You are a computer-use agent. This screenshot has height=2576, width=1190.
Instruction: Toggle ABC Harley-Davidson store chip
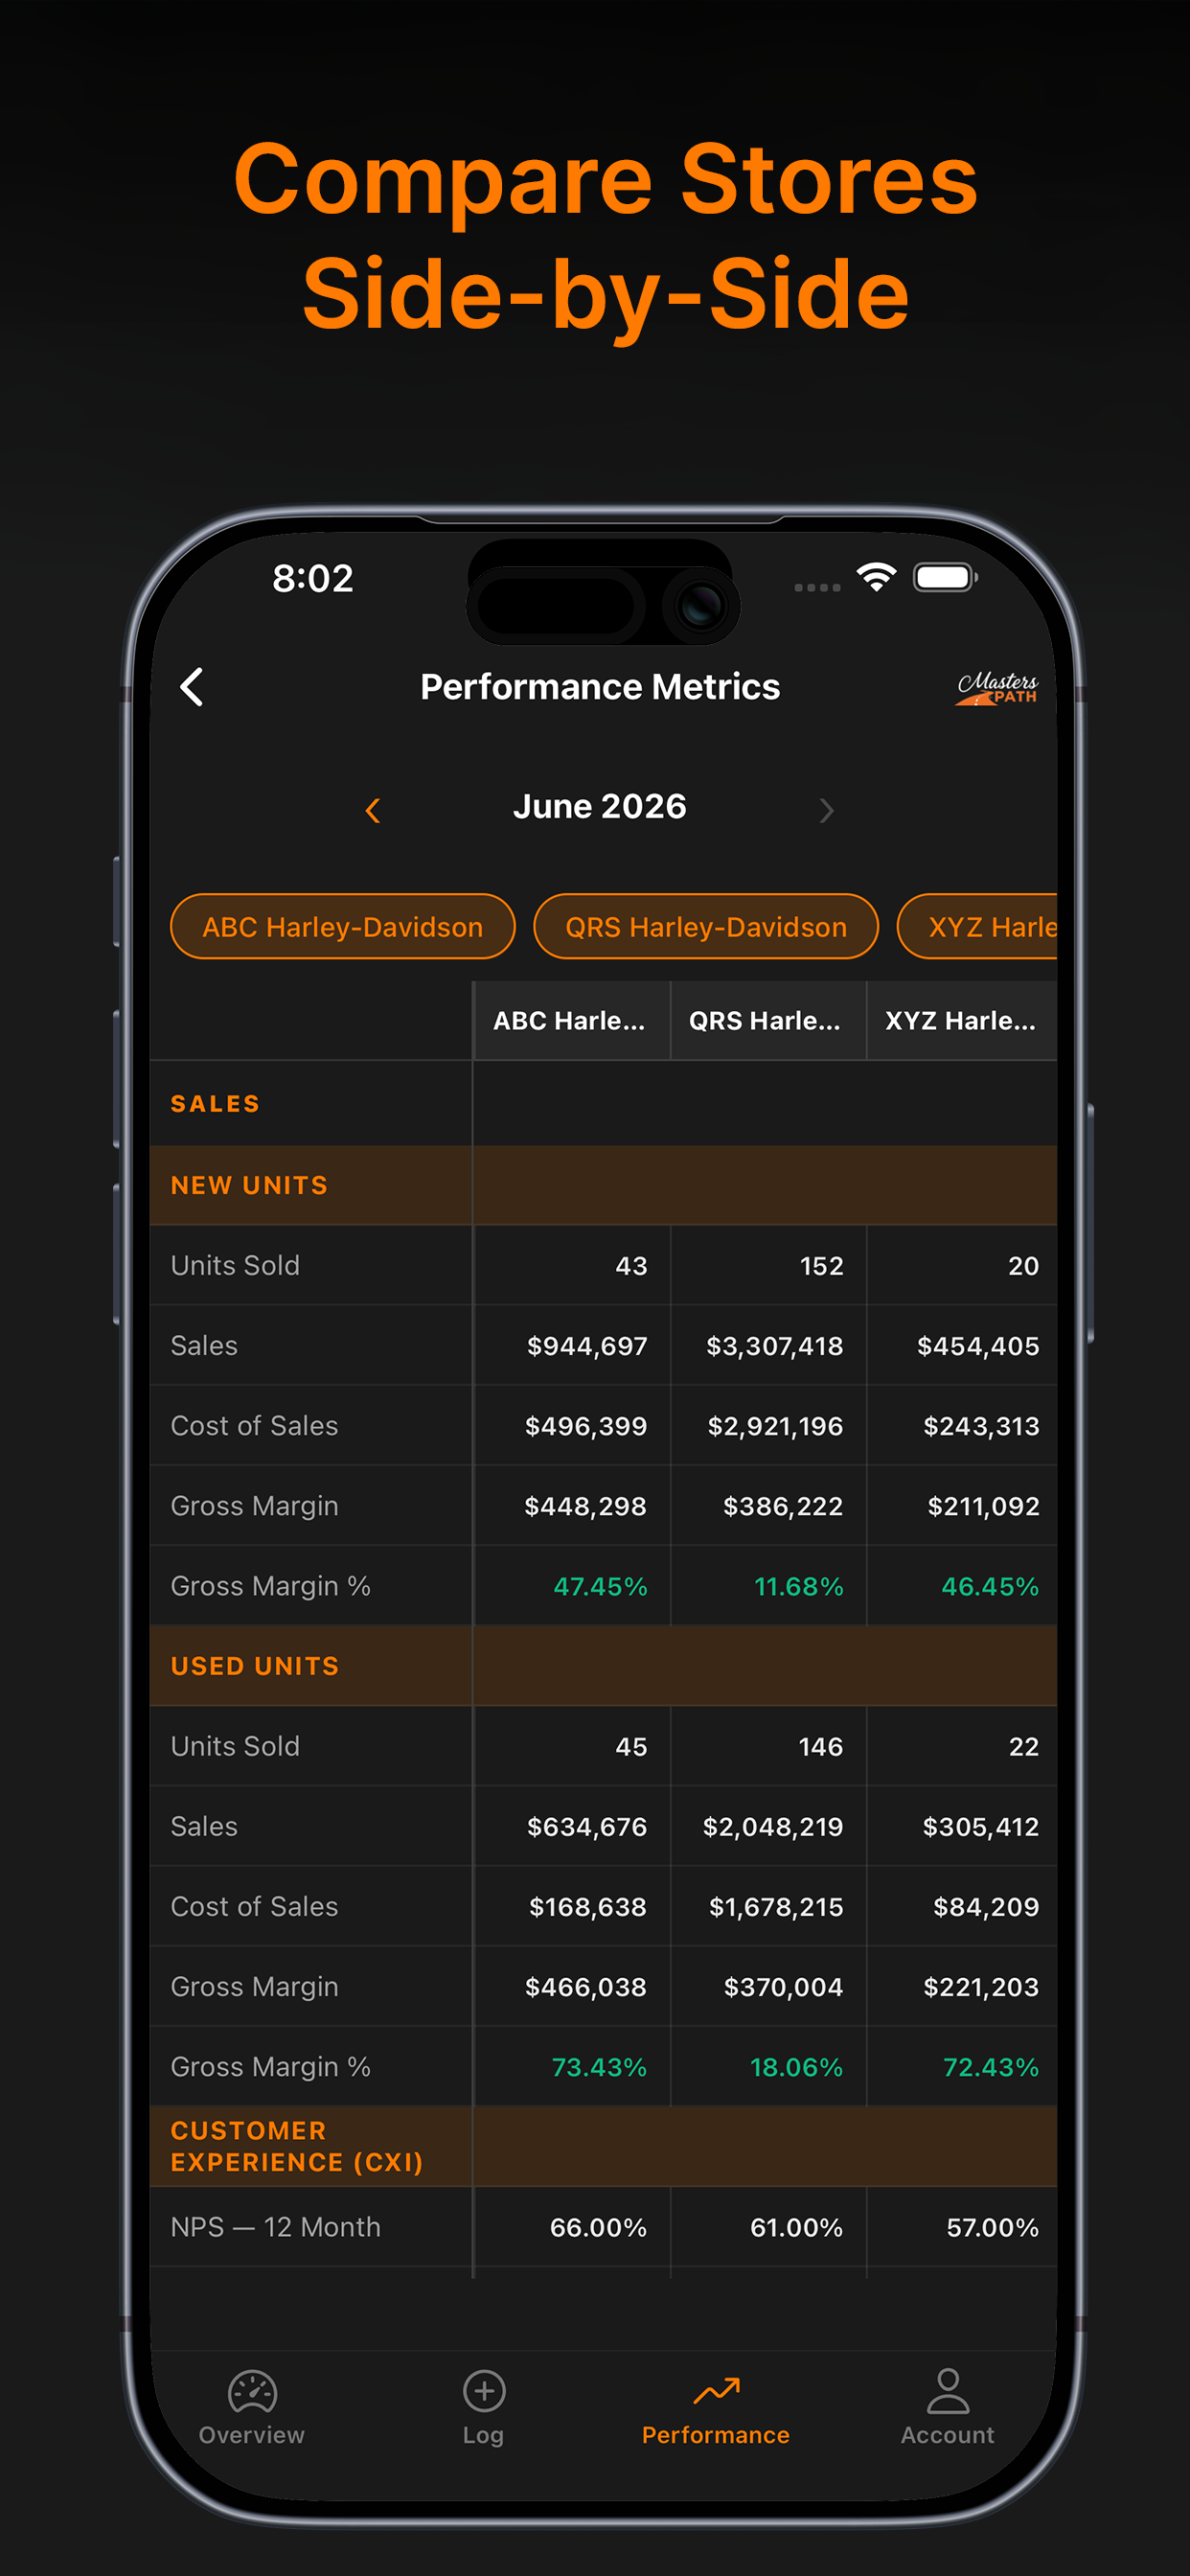pyautogui.click(x=343, y=927)
